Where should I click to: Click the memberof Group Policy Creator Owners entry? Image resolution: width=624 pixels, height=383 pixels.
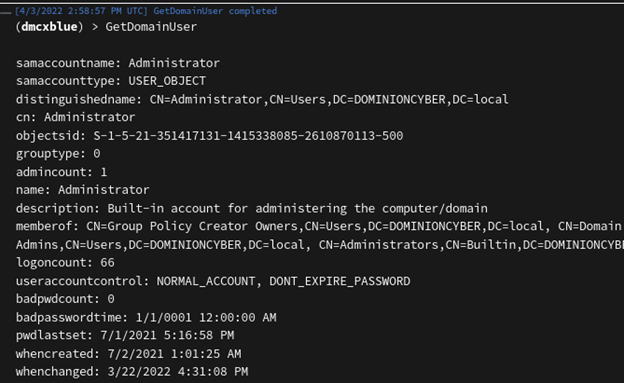click(192, 226)
